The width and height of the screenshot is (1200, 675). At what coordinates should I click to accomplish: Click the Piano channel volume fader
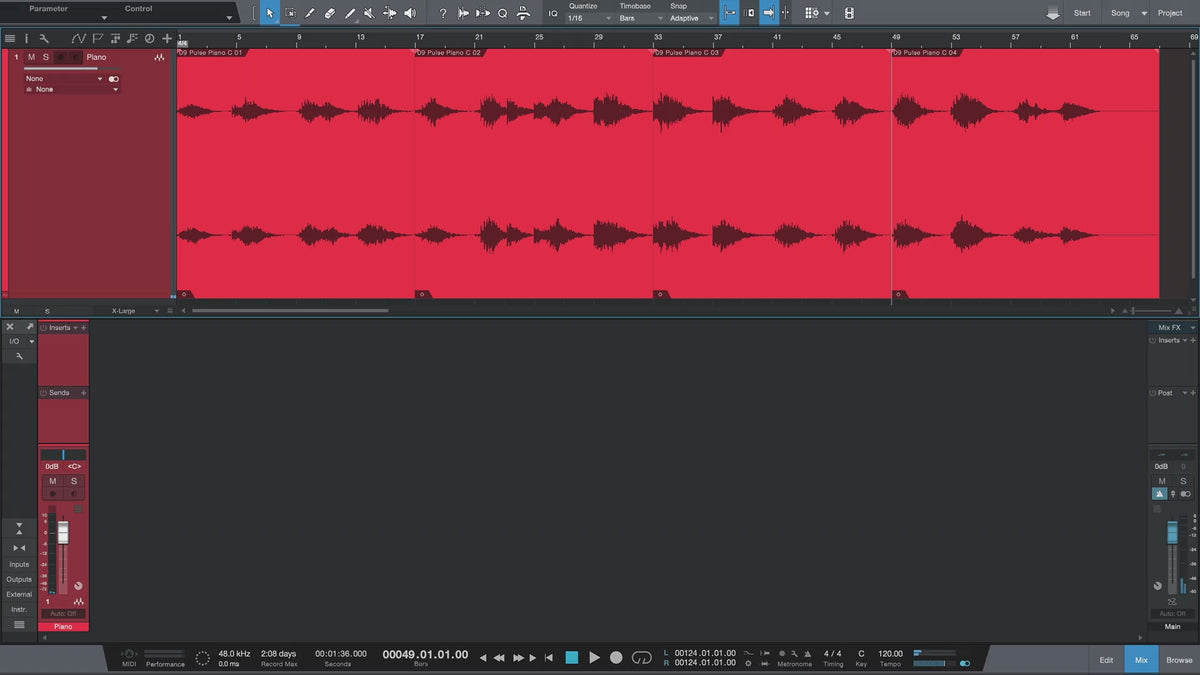(x=63, y=532)
